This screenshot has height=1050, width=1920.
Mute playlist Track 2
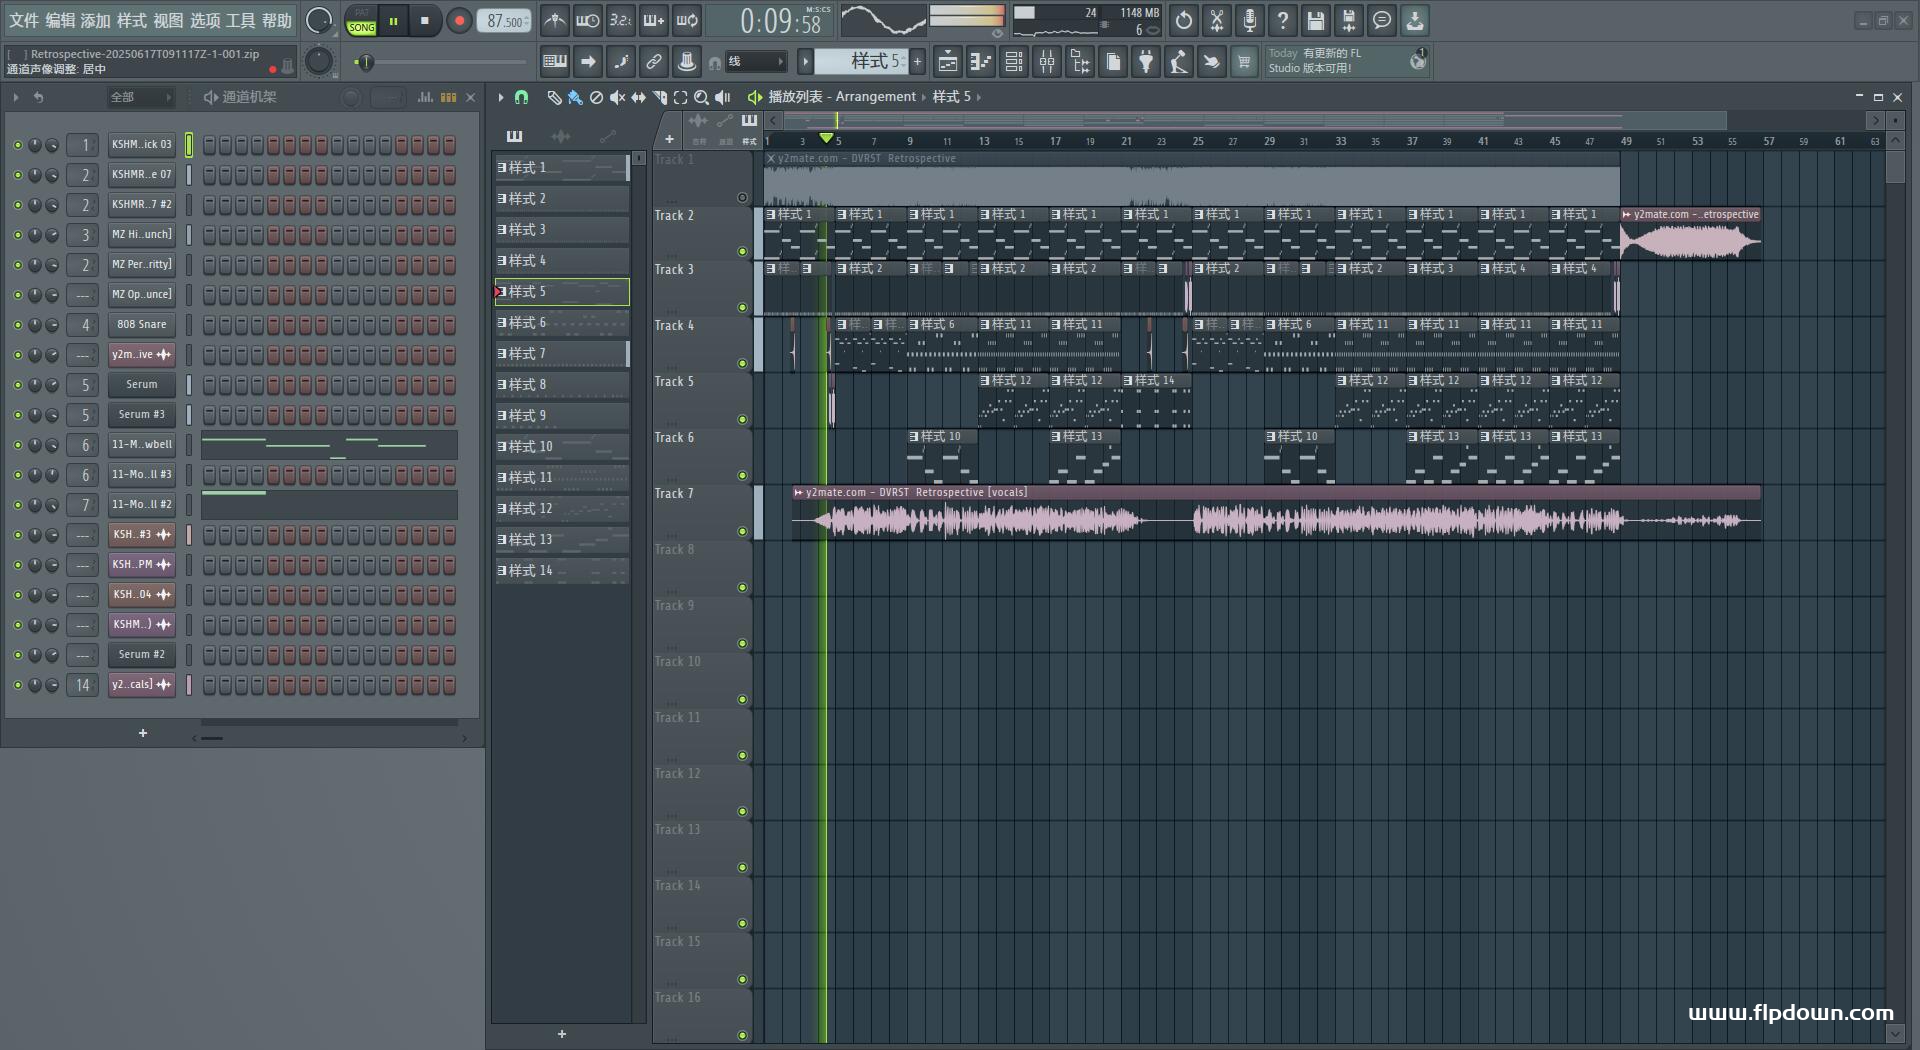742,252
